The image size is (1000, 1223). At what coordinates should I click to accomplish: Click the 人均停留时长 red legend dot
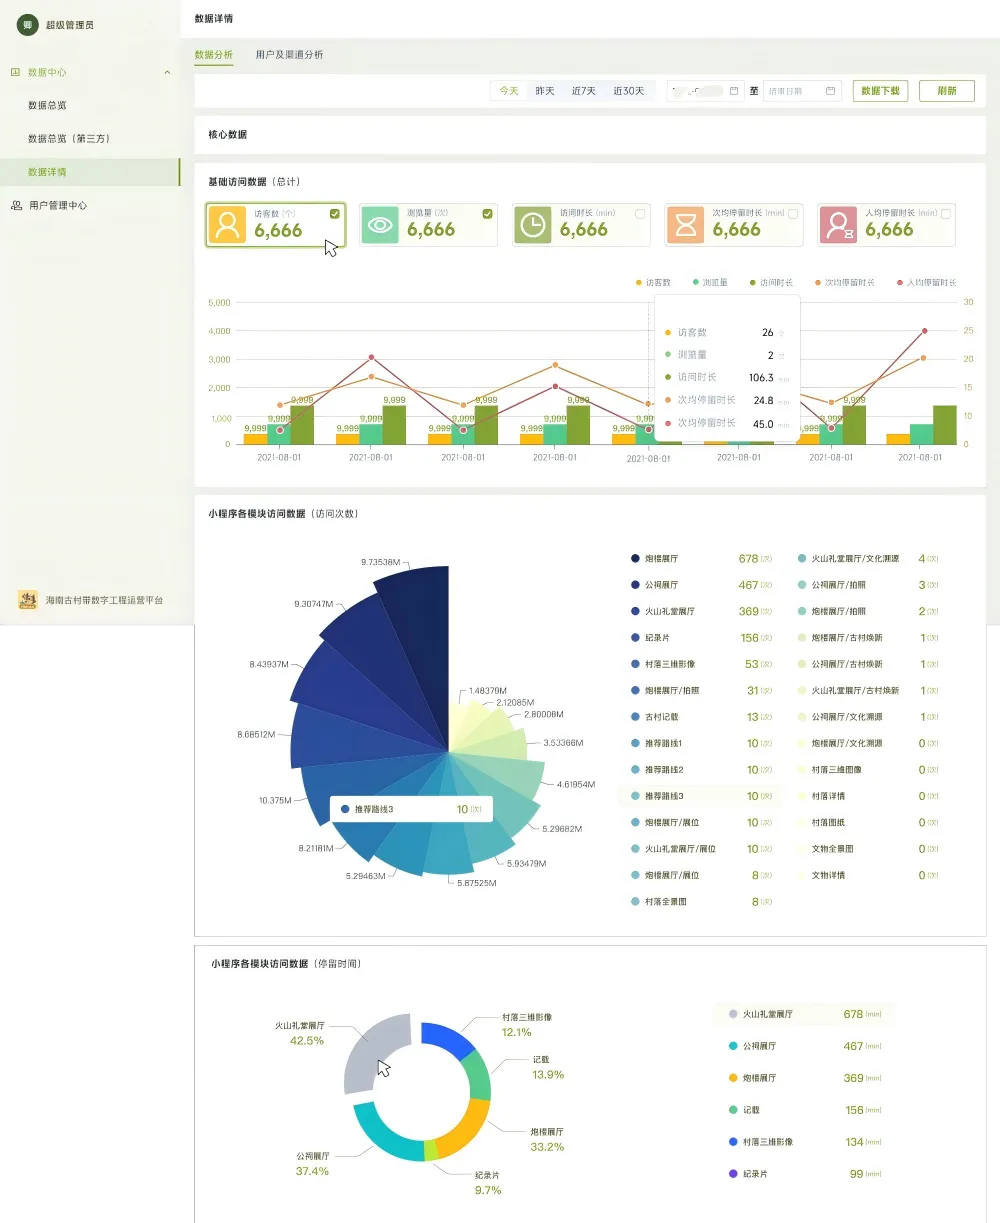pyautogui.click(x=900, y=283)
